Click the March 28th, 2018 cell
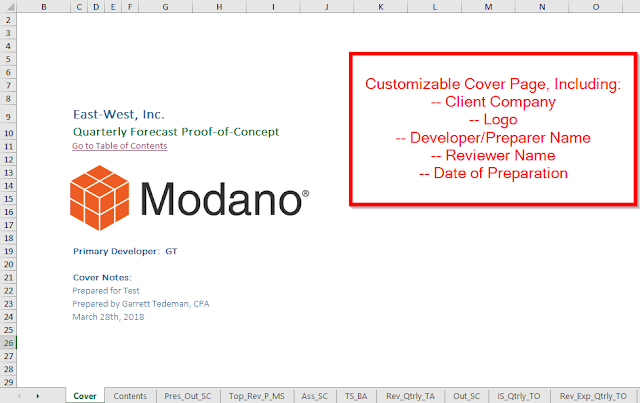The height and width of the screenshot is (403, 640). [x=108, y=317]
